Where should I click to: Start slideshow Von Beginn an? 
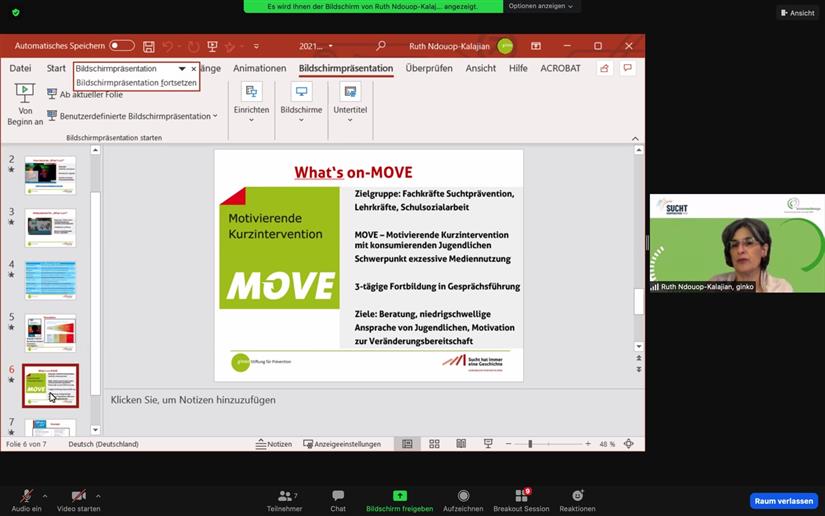[25, 104]
